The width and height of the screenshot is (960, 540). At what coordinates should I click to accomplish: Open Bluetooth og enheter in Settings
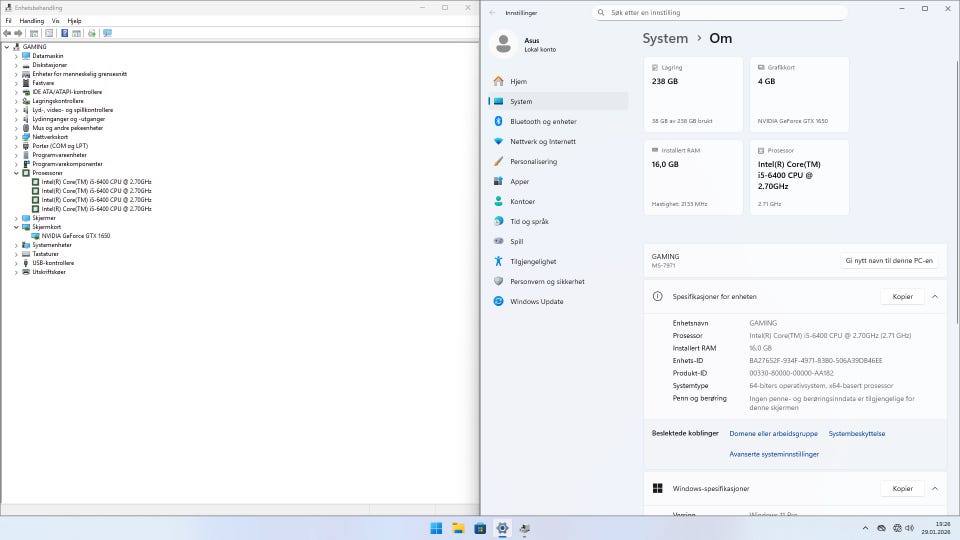[558, 121]
